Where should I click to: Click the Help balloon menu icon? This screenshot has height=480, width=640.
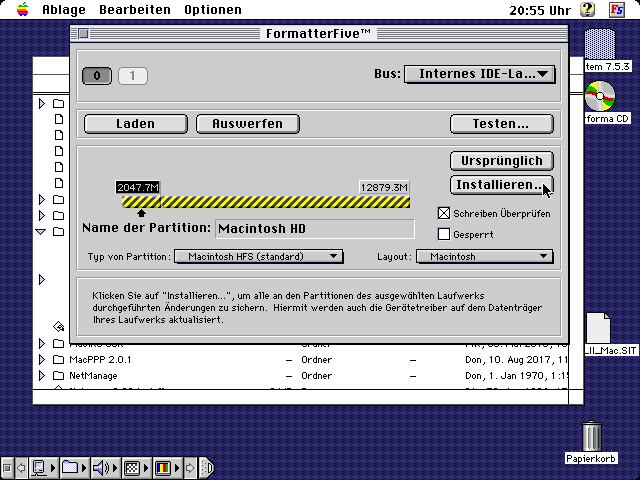pos(589,10)
